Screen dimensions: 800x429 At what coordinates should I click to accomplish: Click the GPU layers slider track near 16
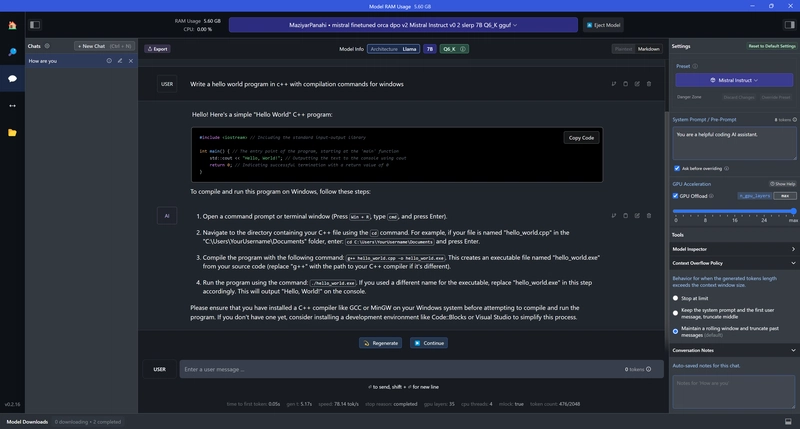tap(735, 211)
